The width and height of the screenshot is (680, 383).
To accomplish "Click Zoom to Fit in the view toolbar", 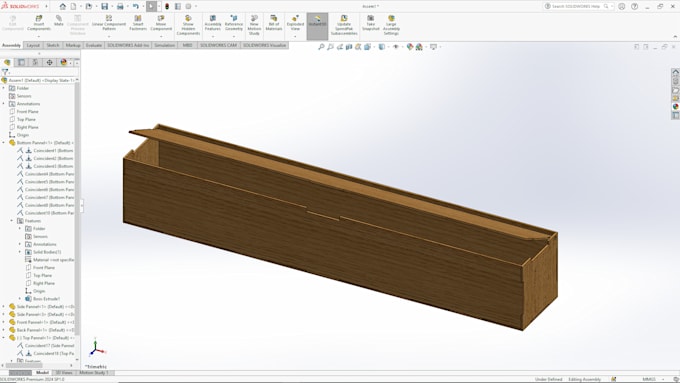I will point(321,47).
